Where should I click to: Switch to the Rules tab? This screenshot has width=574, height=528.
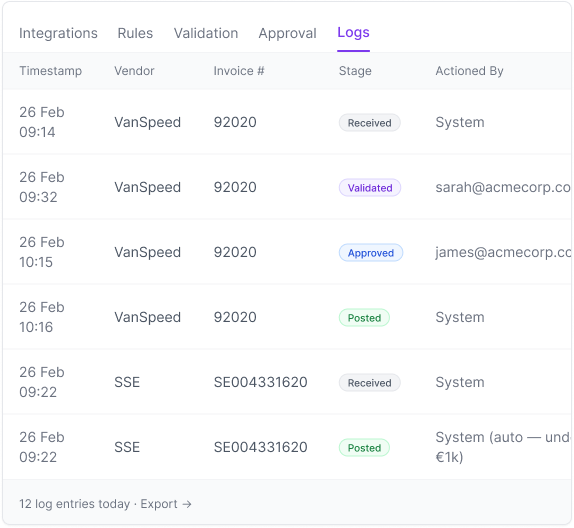click(x=135, y=33)
